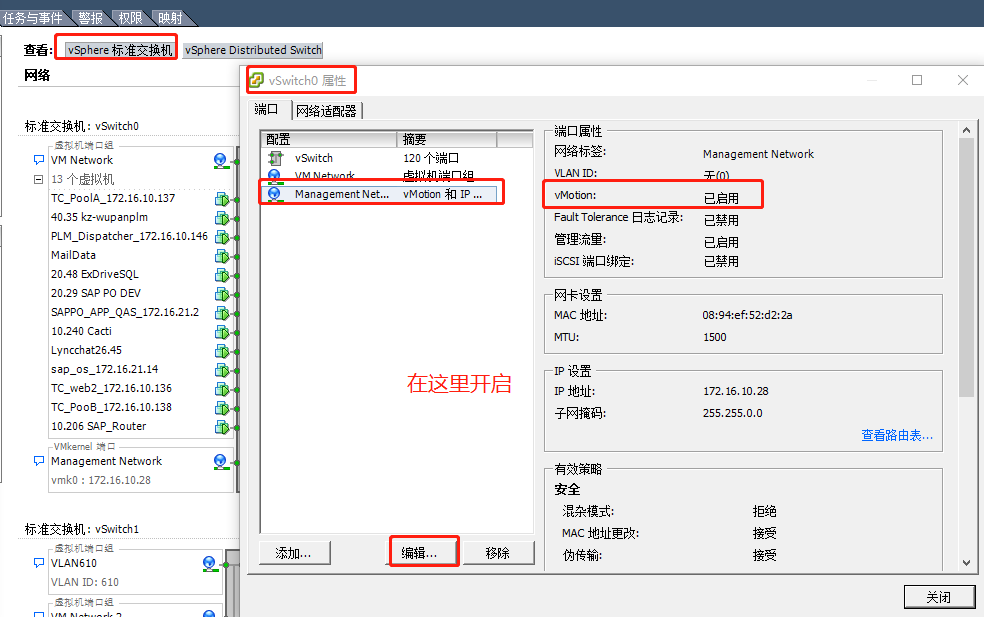Open the 权限 tab
The width and height of the screenshot is (984, 617).
pos(131,18)
